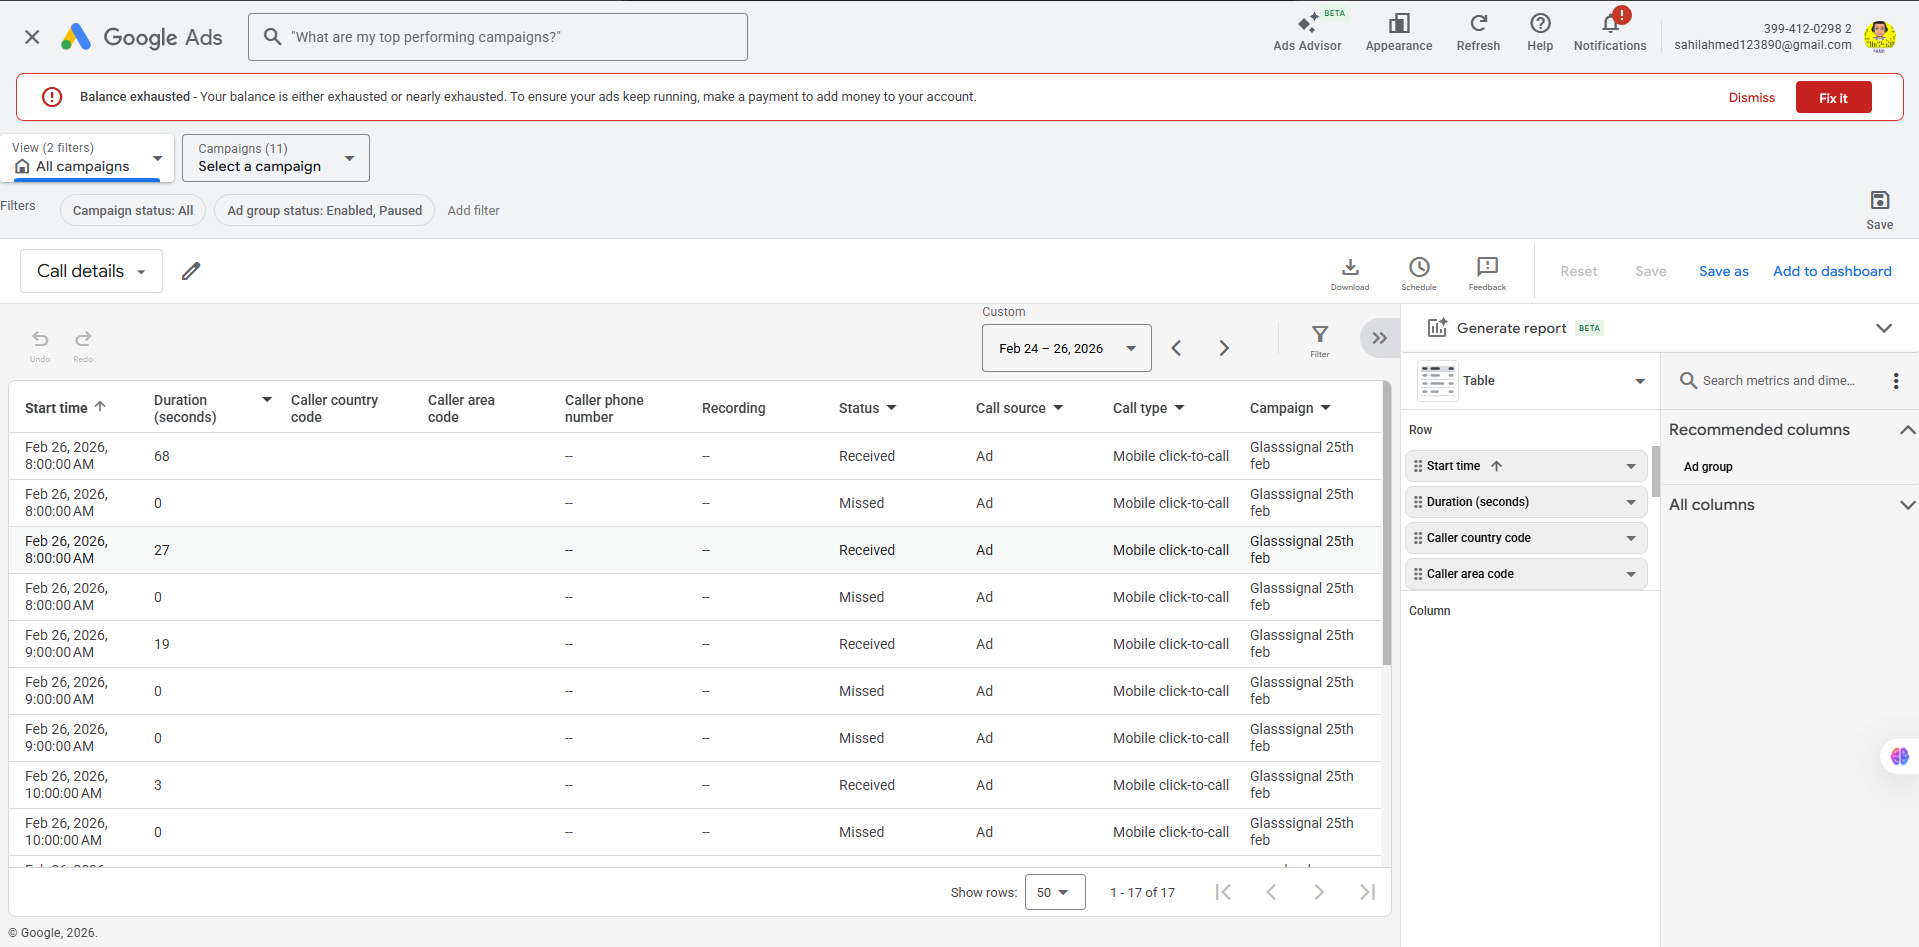Screen dimensions: 1919x947
Task: Open the Campaign status: All filter chip
Action: point(133,211)
